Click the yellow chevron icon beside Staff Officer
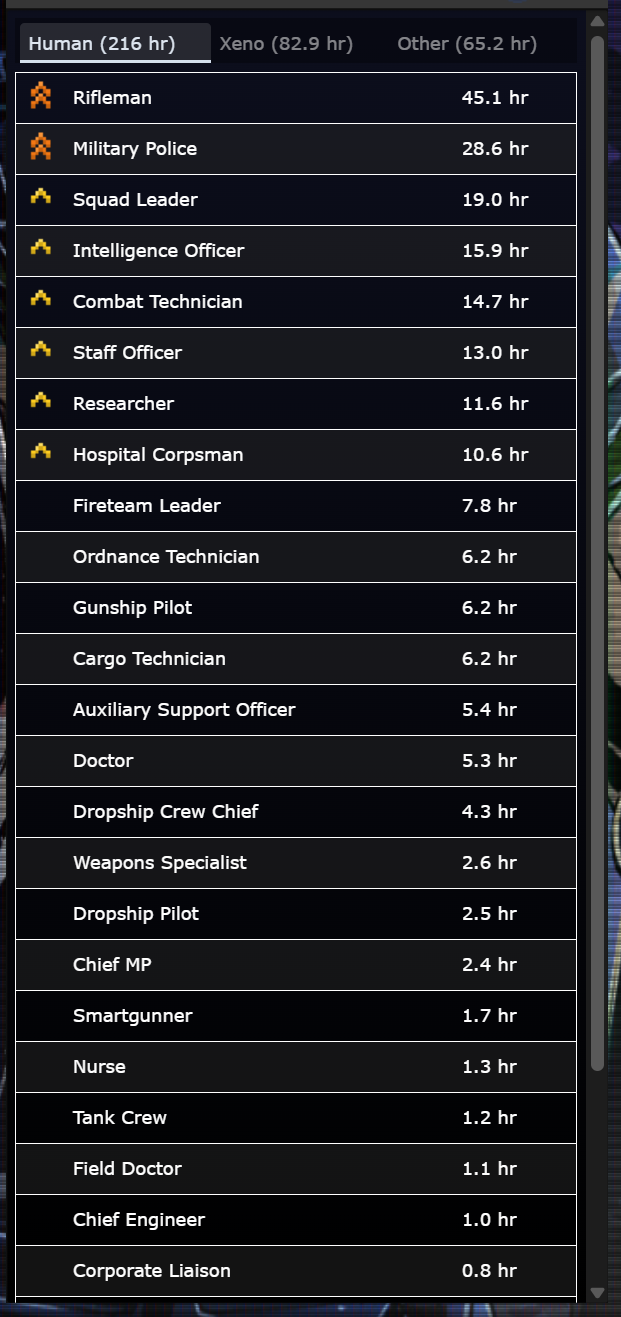Screen dimensions: 621x1317 coord(40,351)
